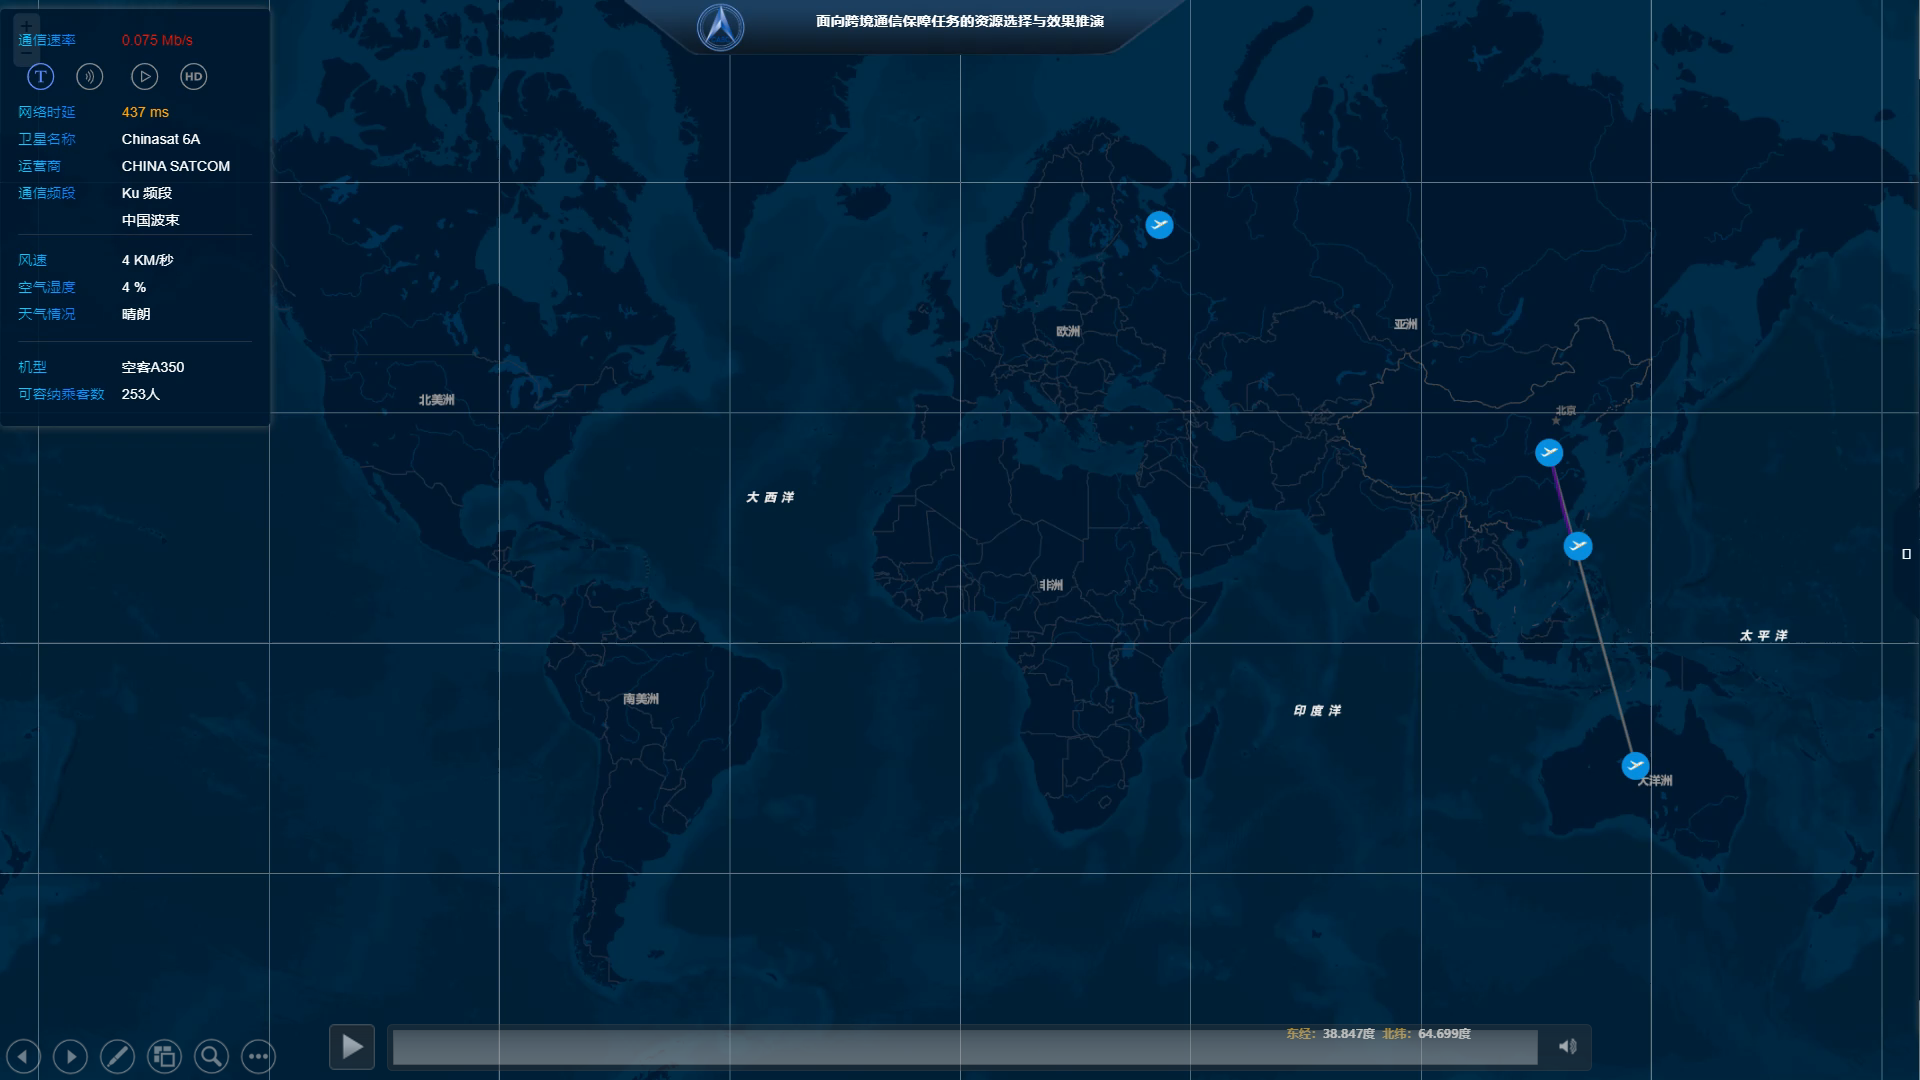Click the compass logo in title bar

point(720,27)
